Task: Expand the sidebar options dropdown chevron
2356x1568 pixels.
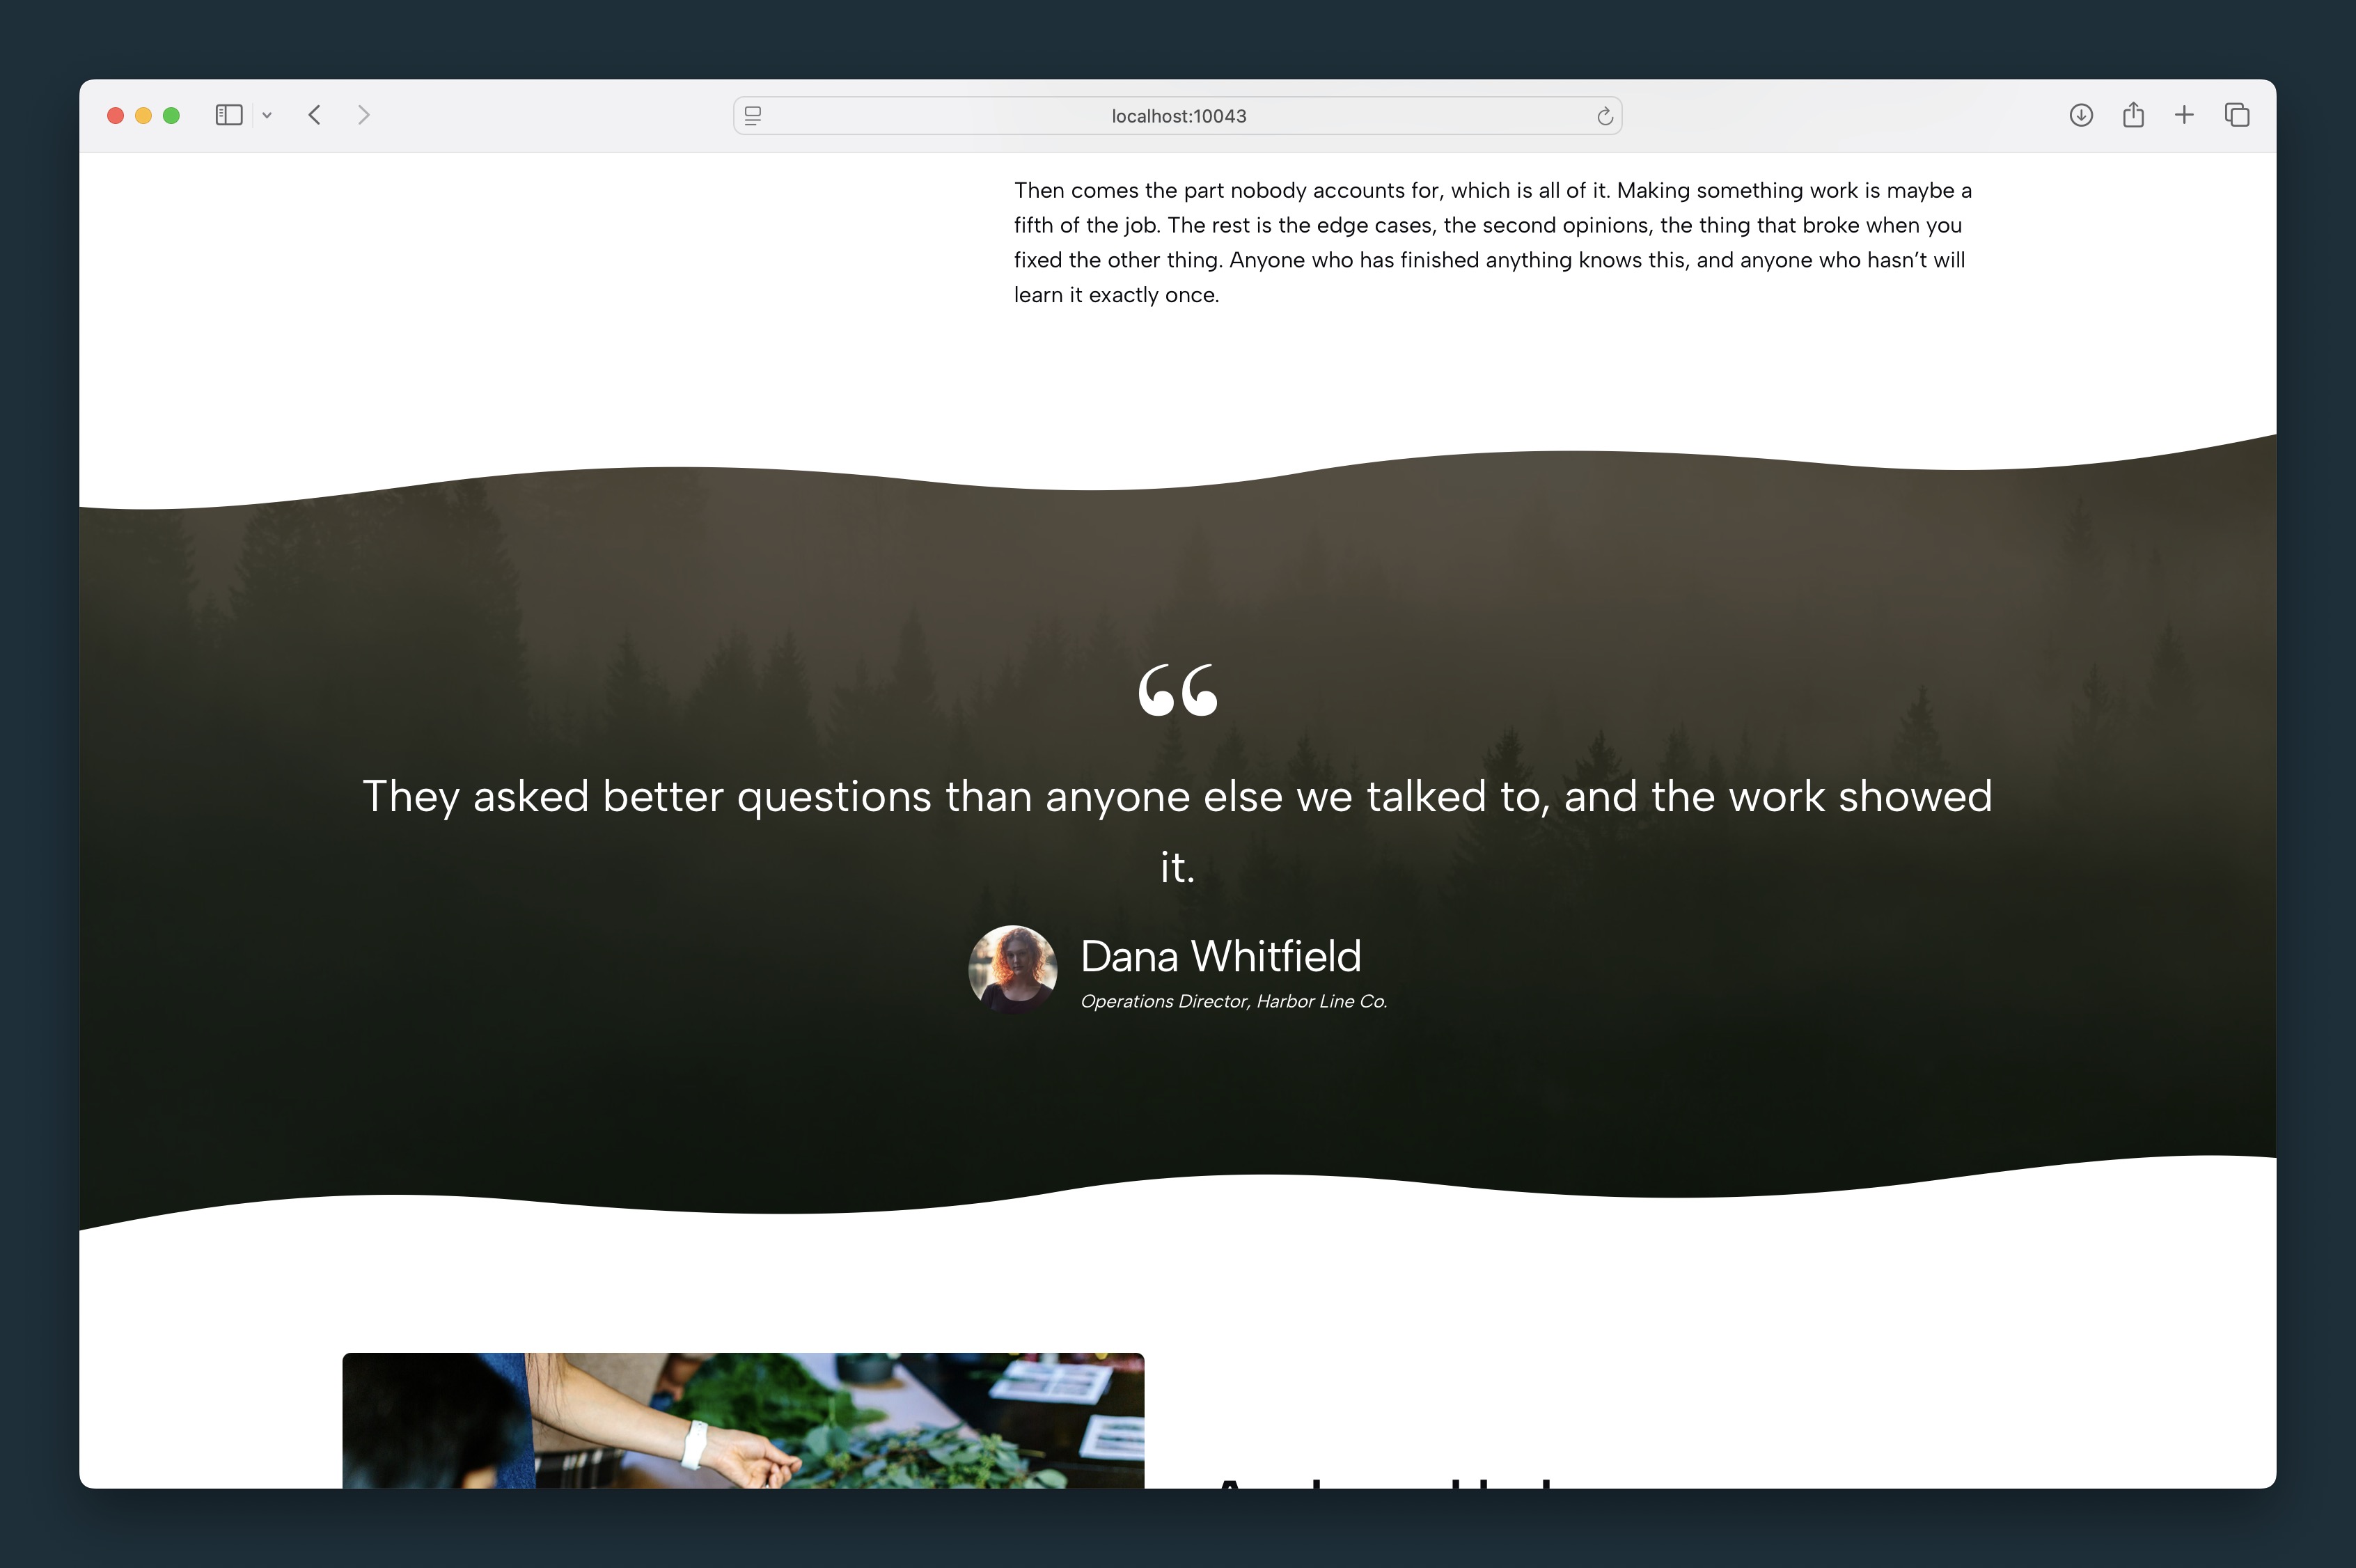Action: [x=267, y=115]
